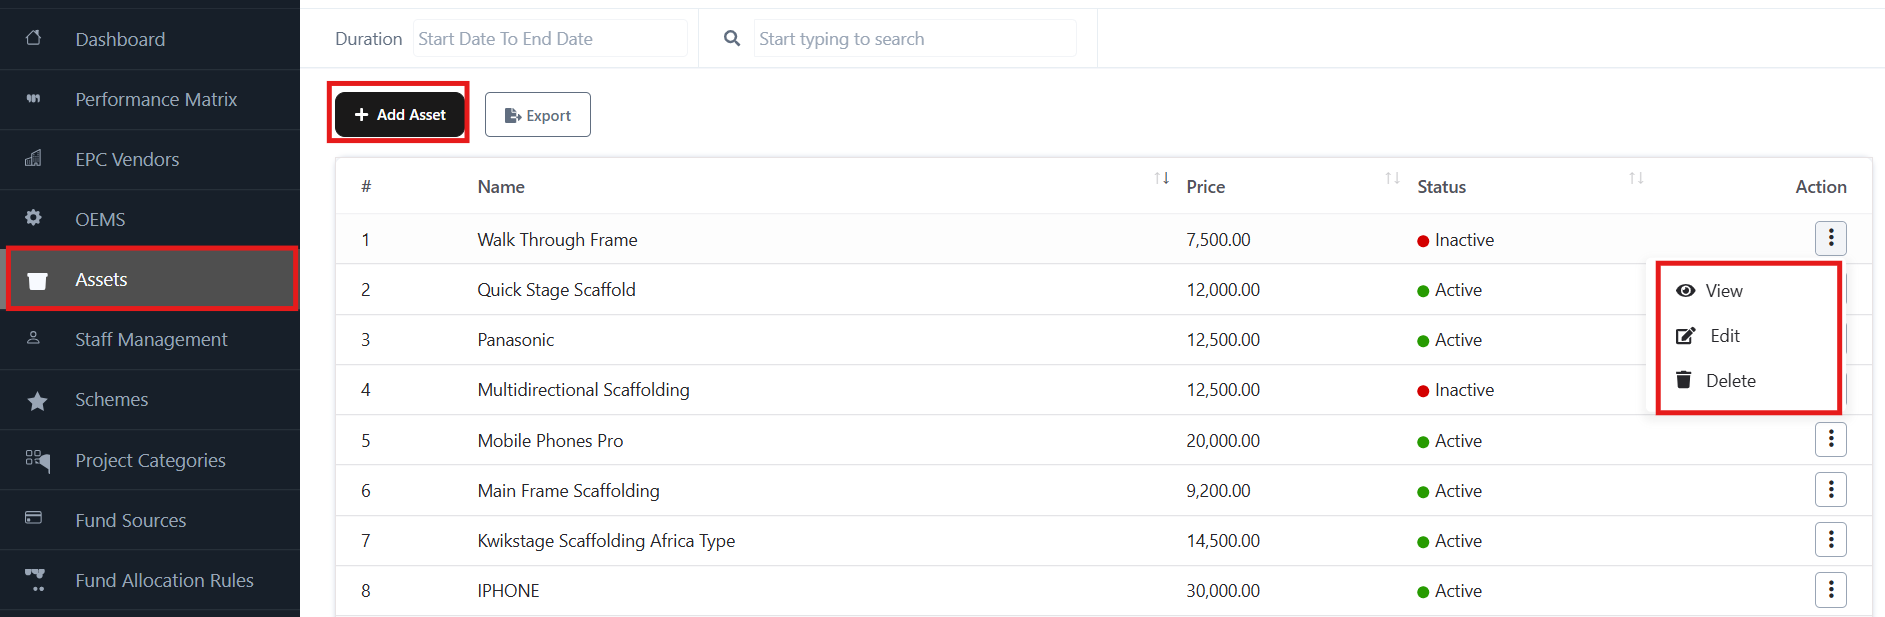Open action menu for Mobile Phones Pro
The image size is (1885, 617).
pos(1830,439)
